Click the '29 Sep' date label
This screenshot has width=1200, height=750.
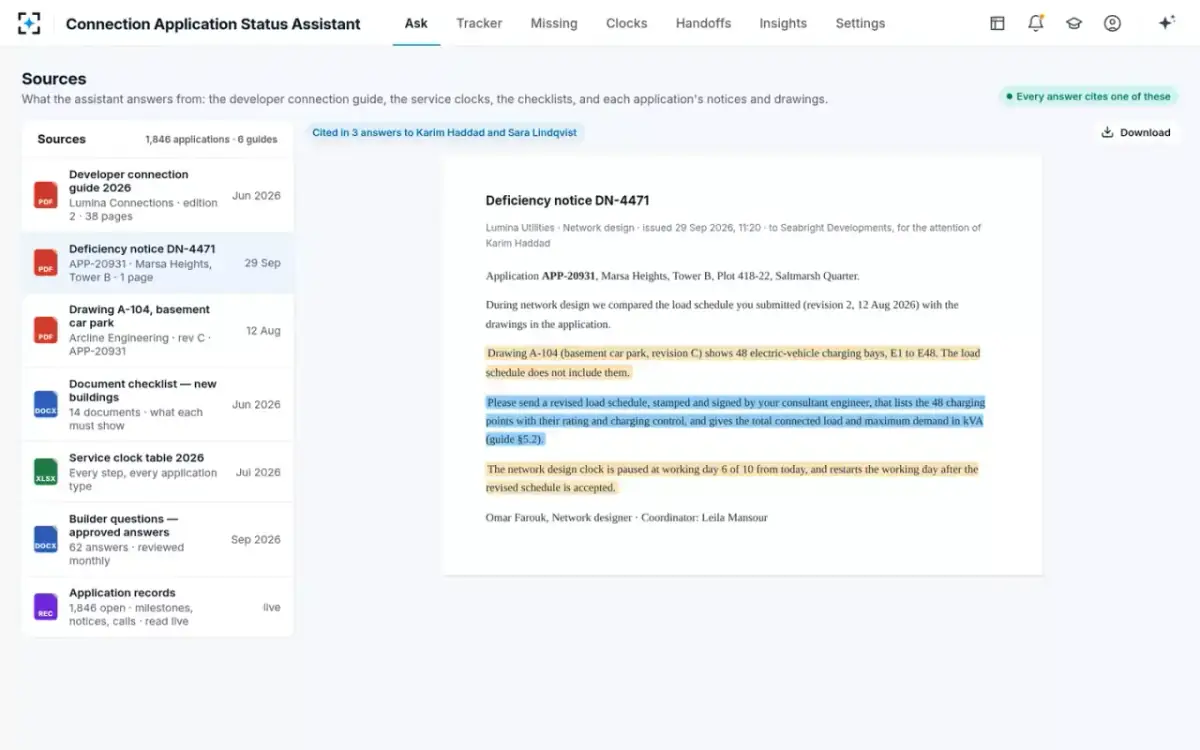(263, 263)
